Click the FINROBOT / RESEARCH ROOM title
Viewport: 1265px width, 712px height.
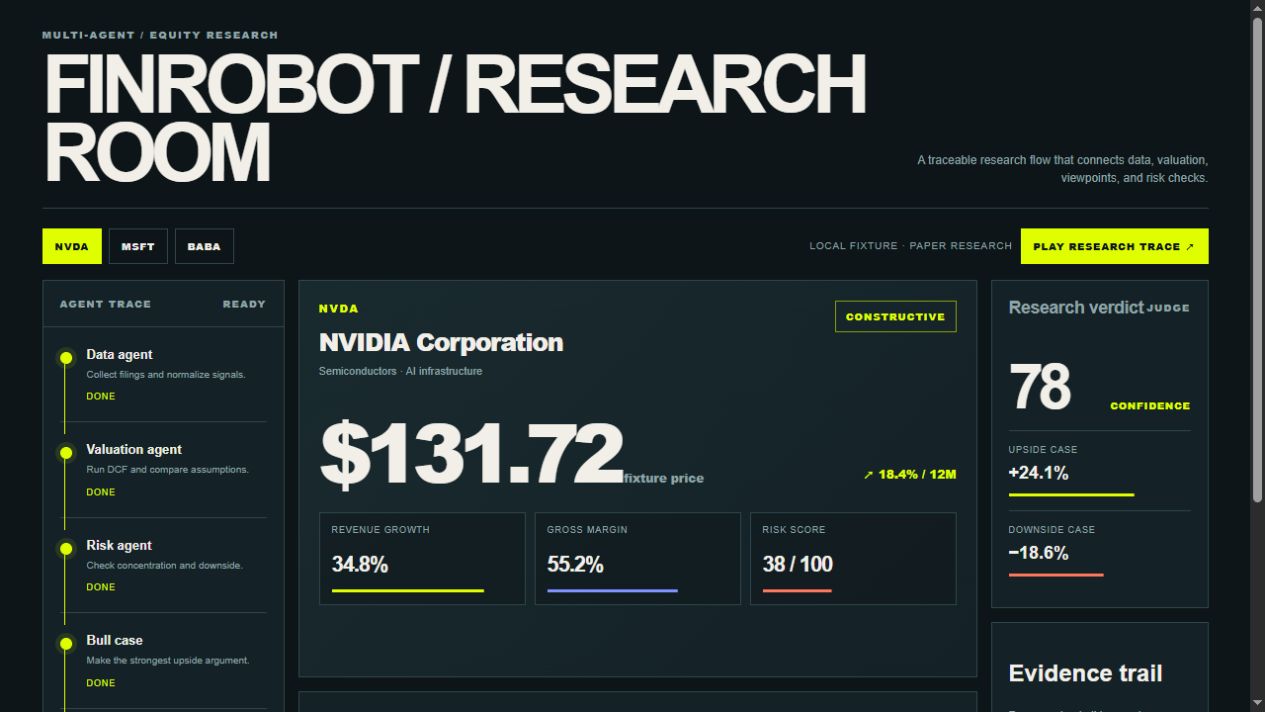click(x=455, y=118)
